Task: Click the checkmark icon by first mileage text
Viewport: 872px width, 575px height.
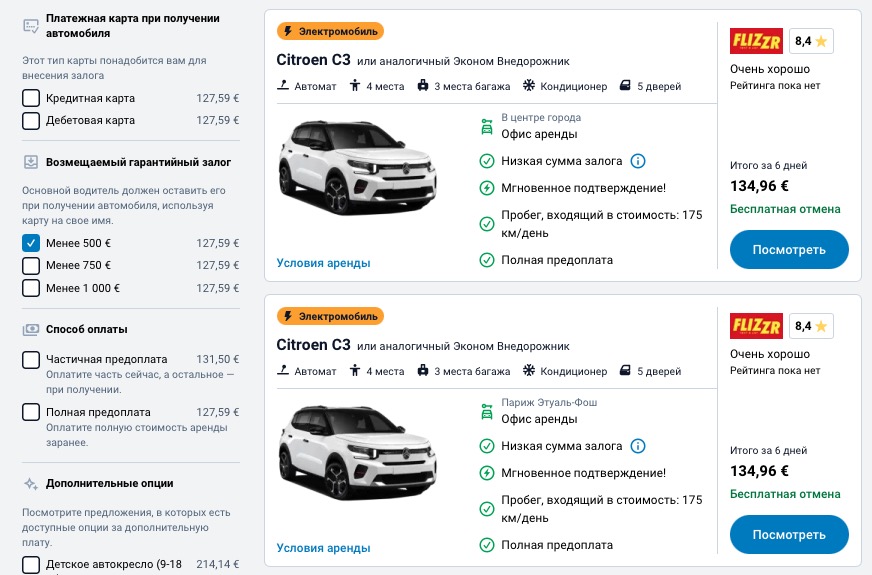Action: [487, 224]
